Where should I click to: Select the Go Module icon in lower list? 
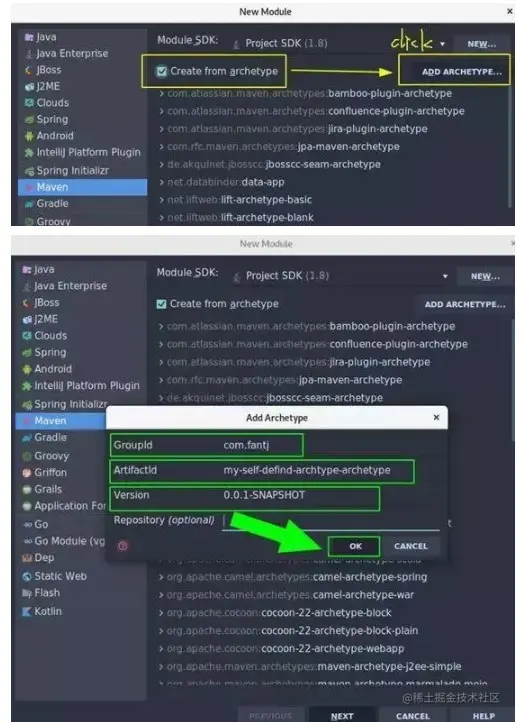[28, 542]
